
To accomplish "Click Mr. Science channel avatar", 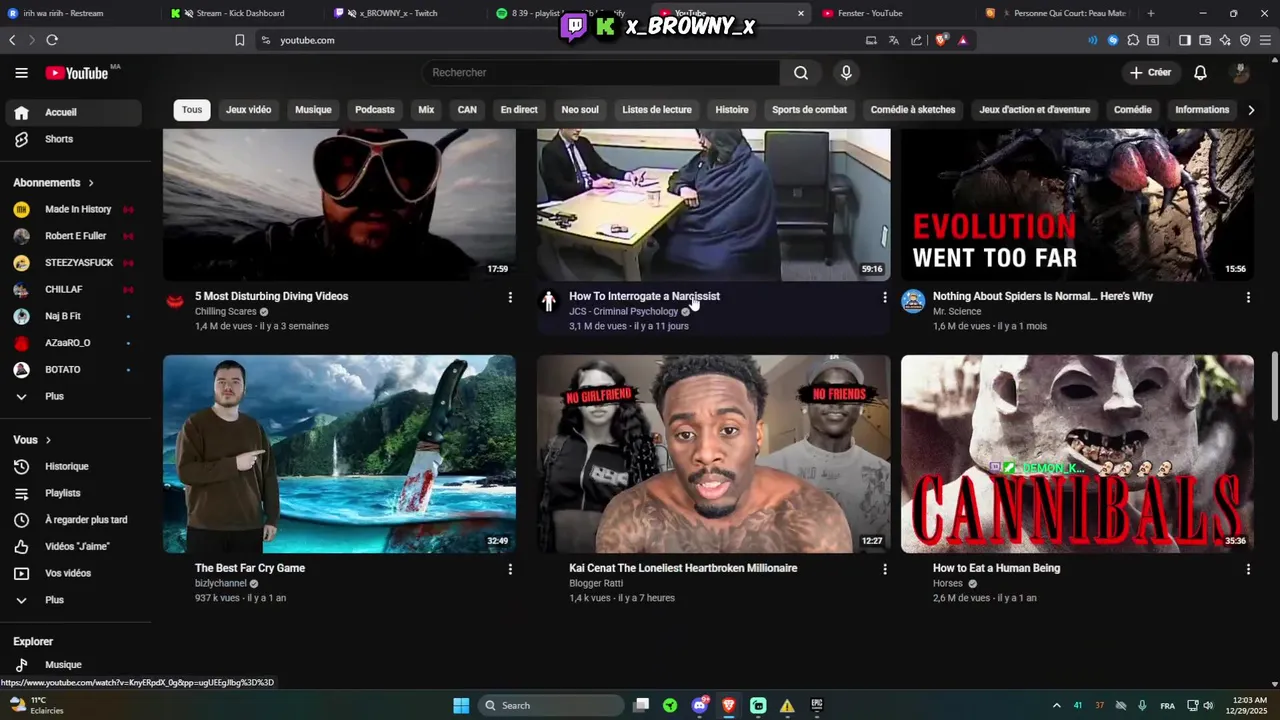I will click(x=913, y=301).
